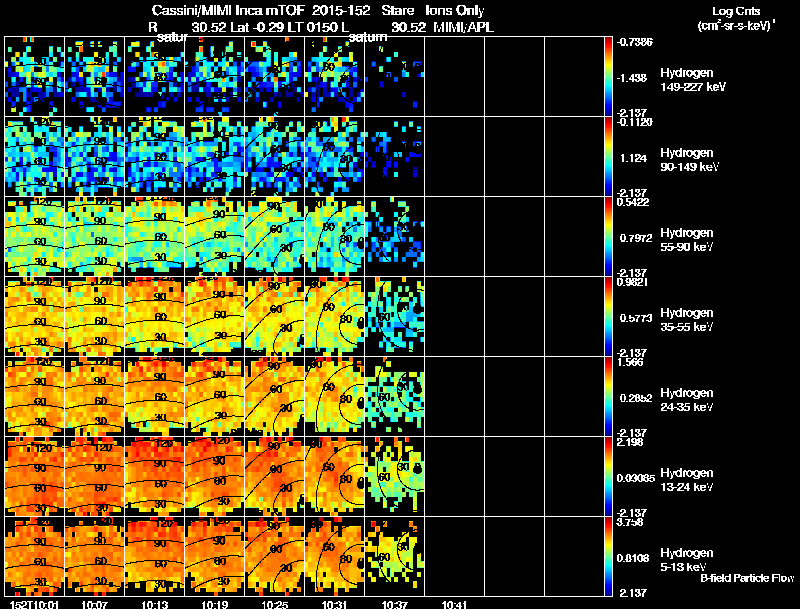Click the 90-149 keV Hydrogen color bar
This screenshot has height=609, width=800.
tap(609, 157)
